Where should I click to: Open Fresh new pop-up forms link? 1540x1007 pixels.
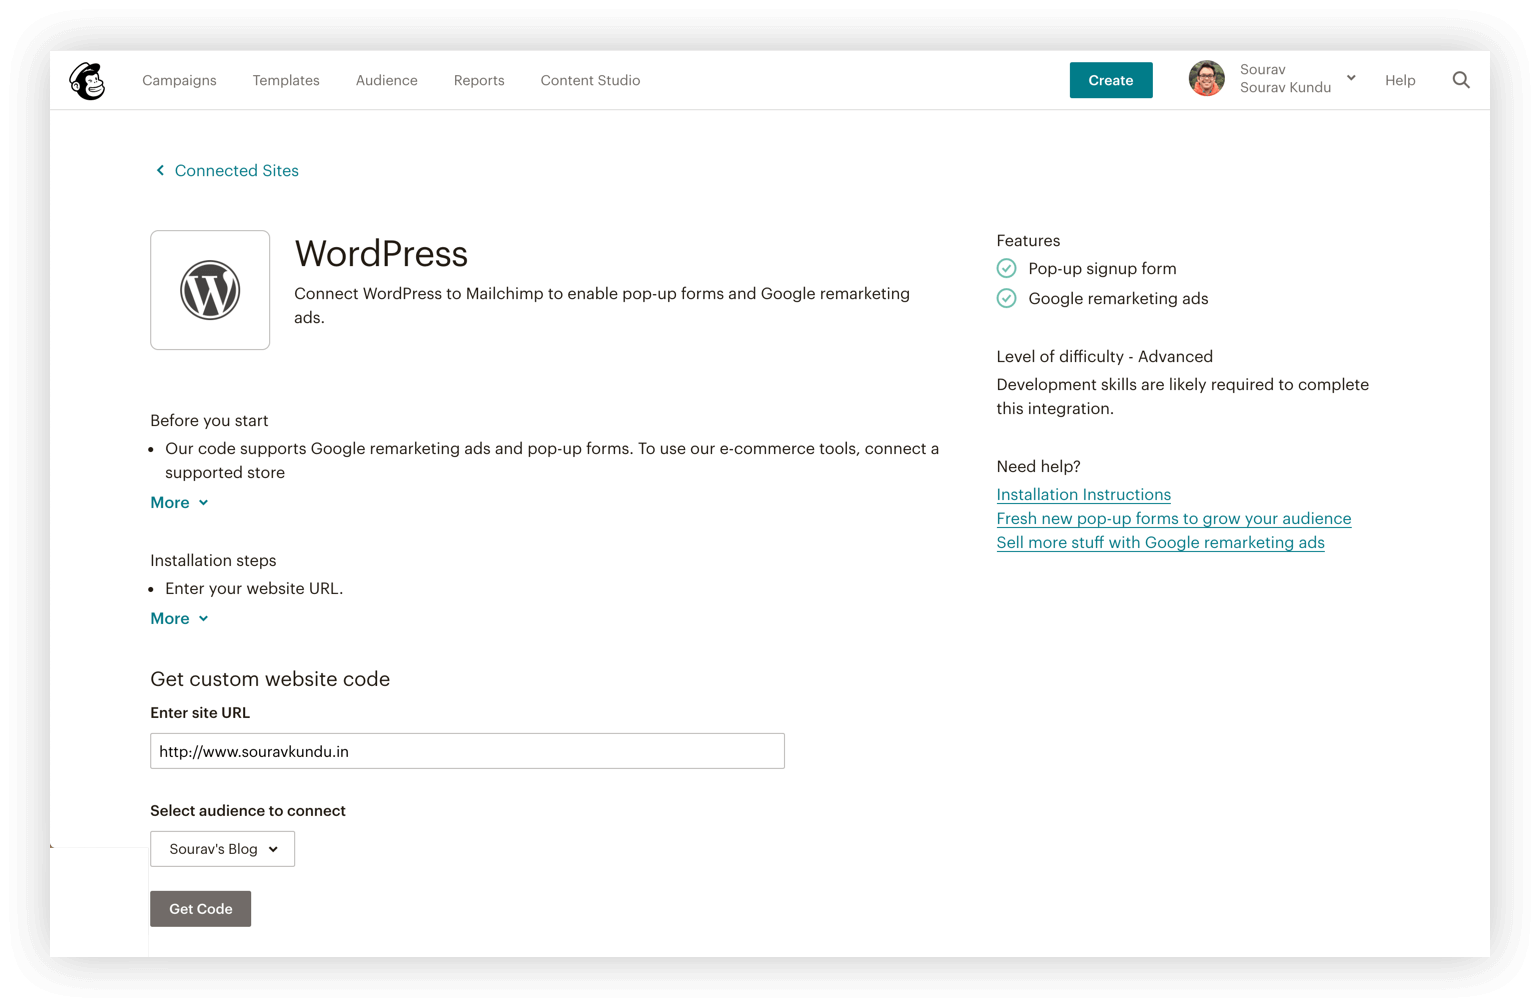click(1174, 518)
